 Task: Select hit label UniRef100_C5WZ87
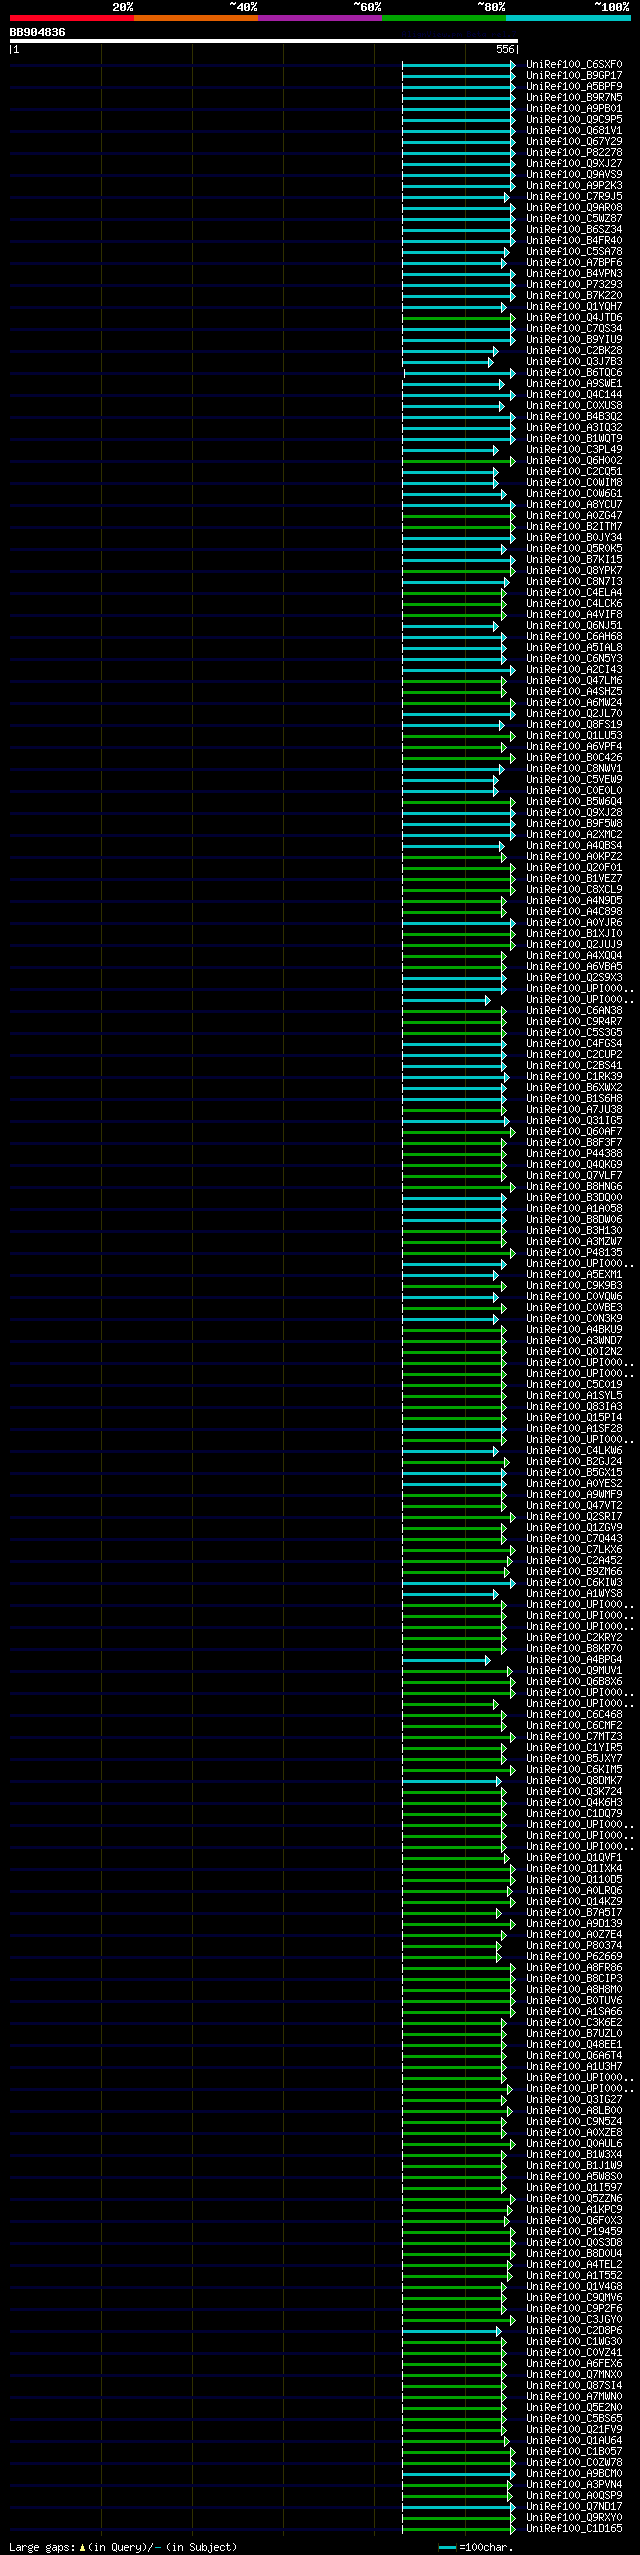tap(574, 219)
